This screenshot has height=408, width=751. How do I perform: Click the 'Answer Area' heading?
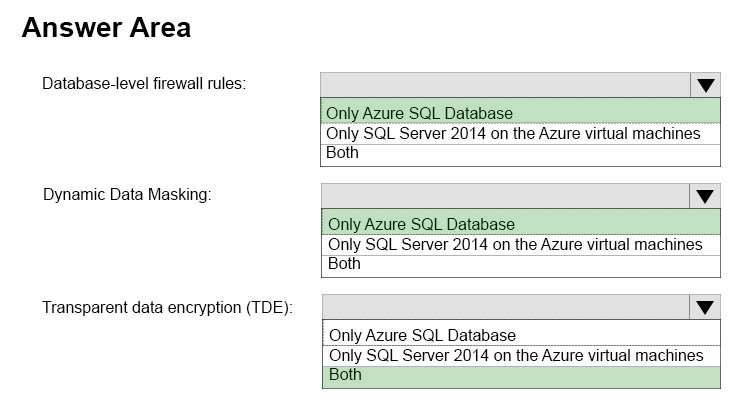coord(106,28)
